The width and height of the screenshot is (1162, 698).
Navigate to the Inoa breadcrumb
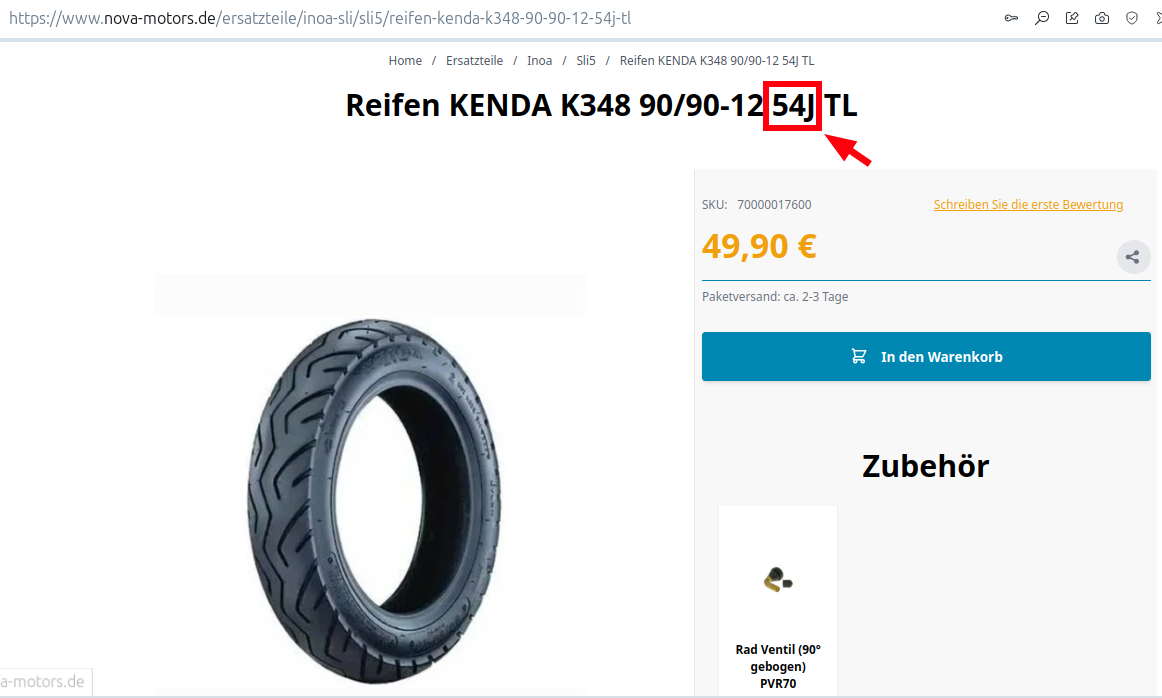(540, 61)
